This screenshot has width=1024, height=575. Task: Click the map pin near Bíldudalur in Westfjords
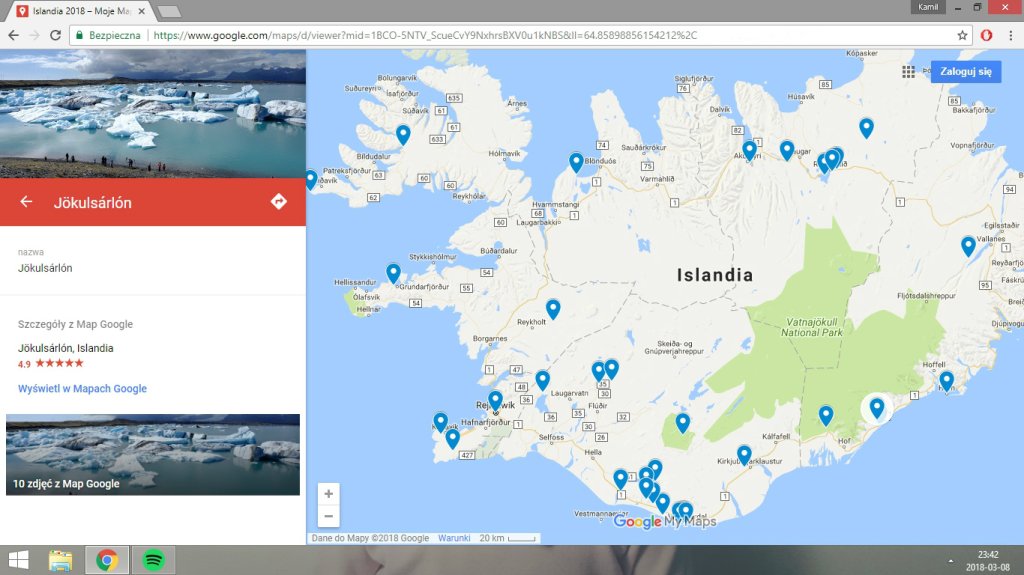coord(404,134)
